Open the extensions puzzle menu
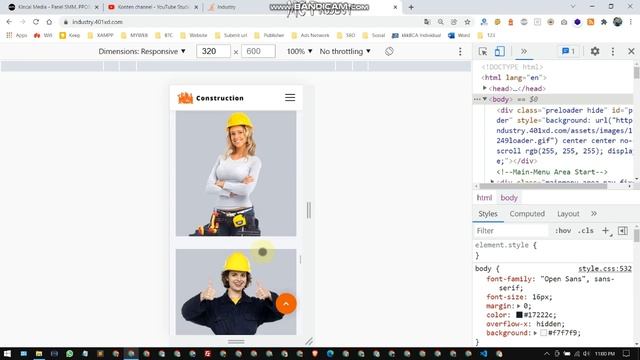Image resolution: width=640 pixels, height=360 pixels. point(604,22)
